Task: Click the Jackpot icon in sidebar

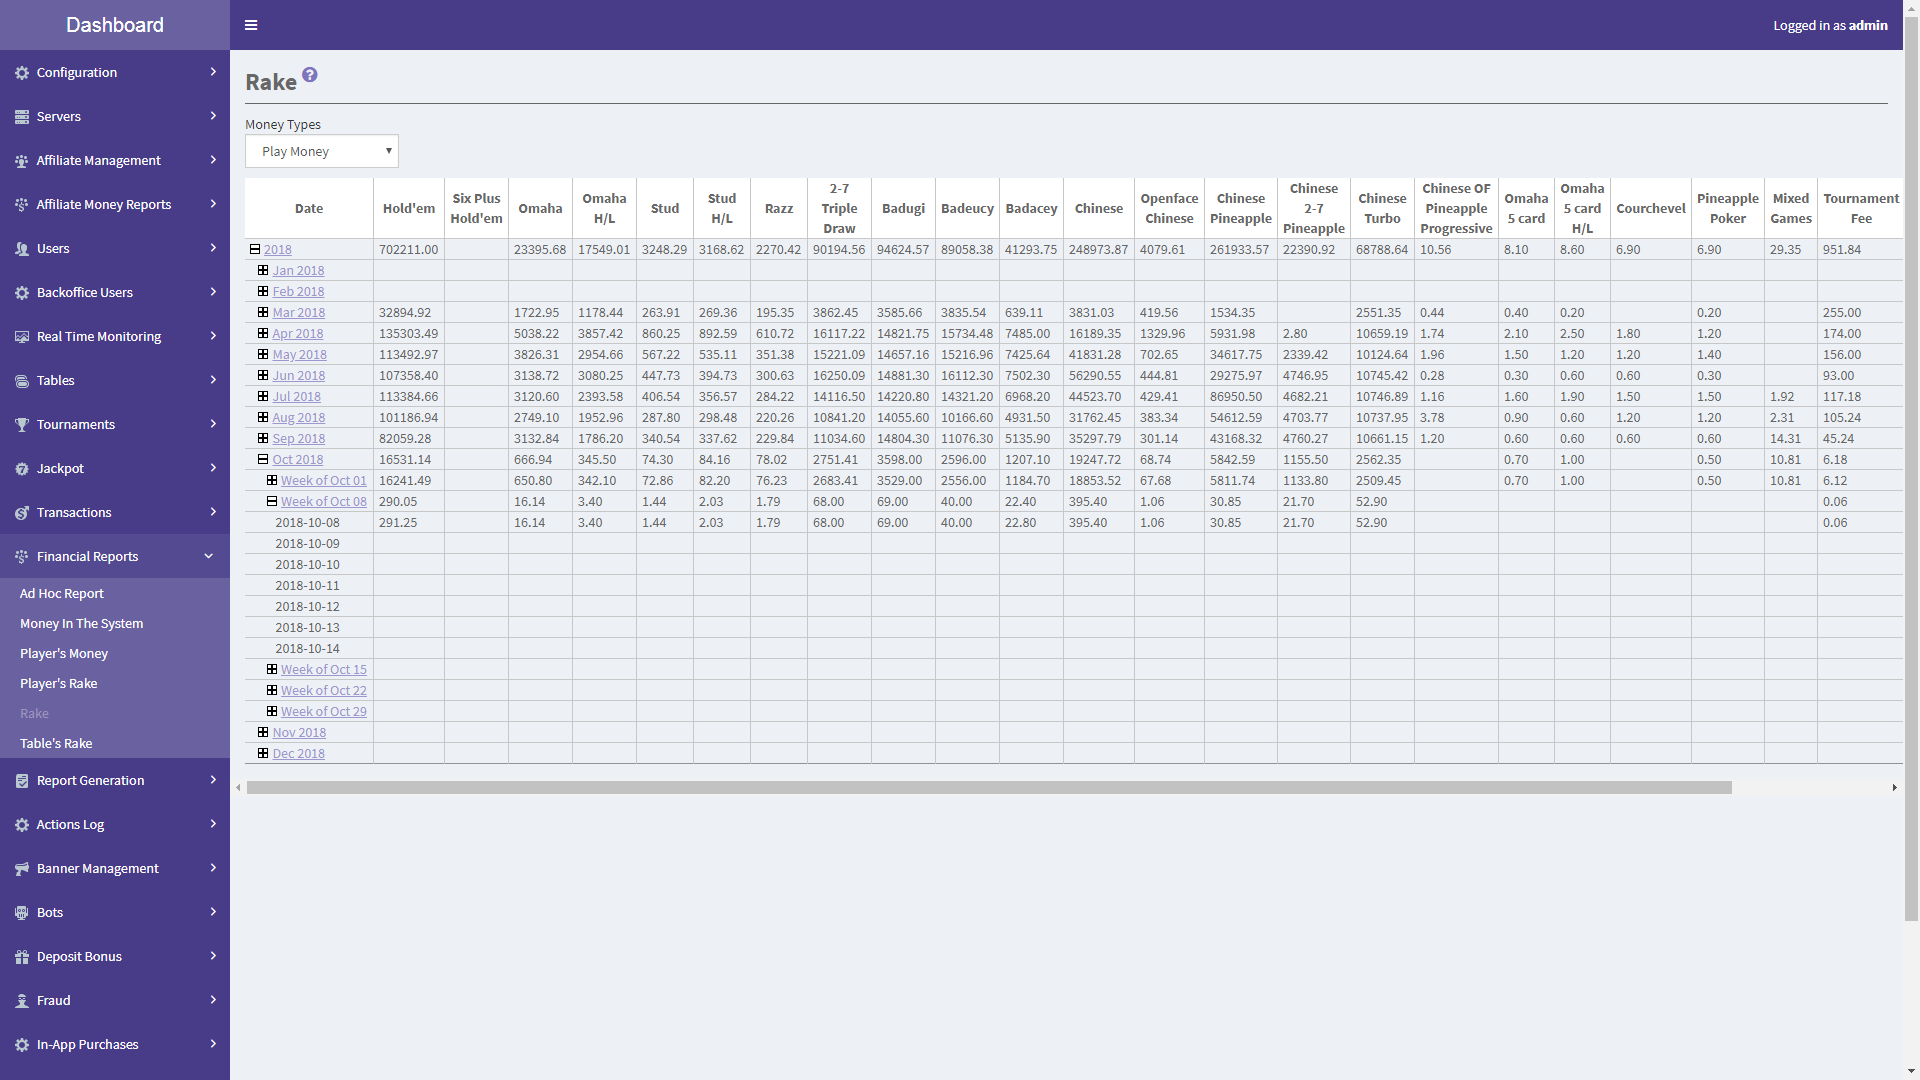Action: [x=22, y=469]
